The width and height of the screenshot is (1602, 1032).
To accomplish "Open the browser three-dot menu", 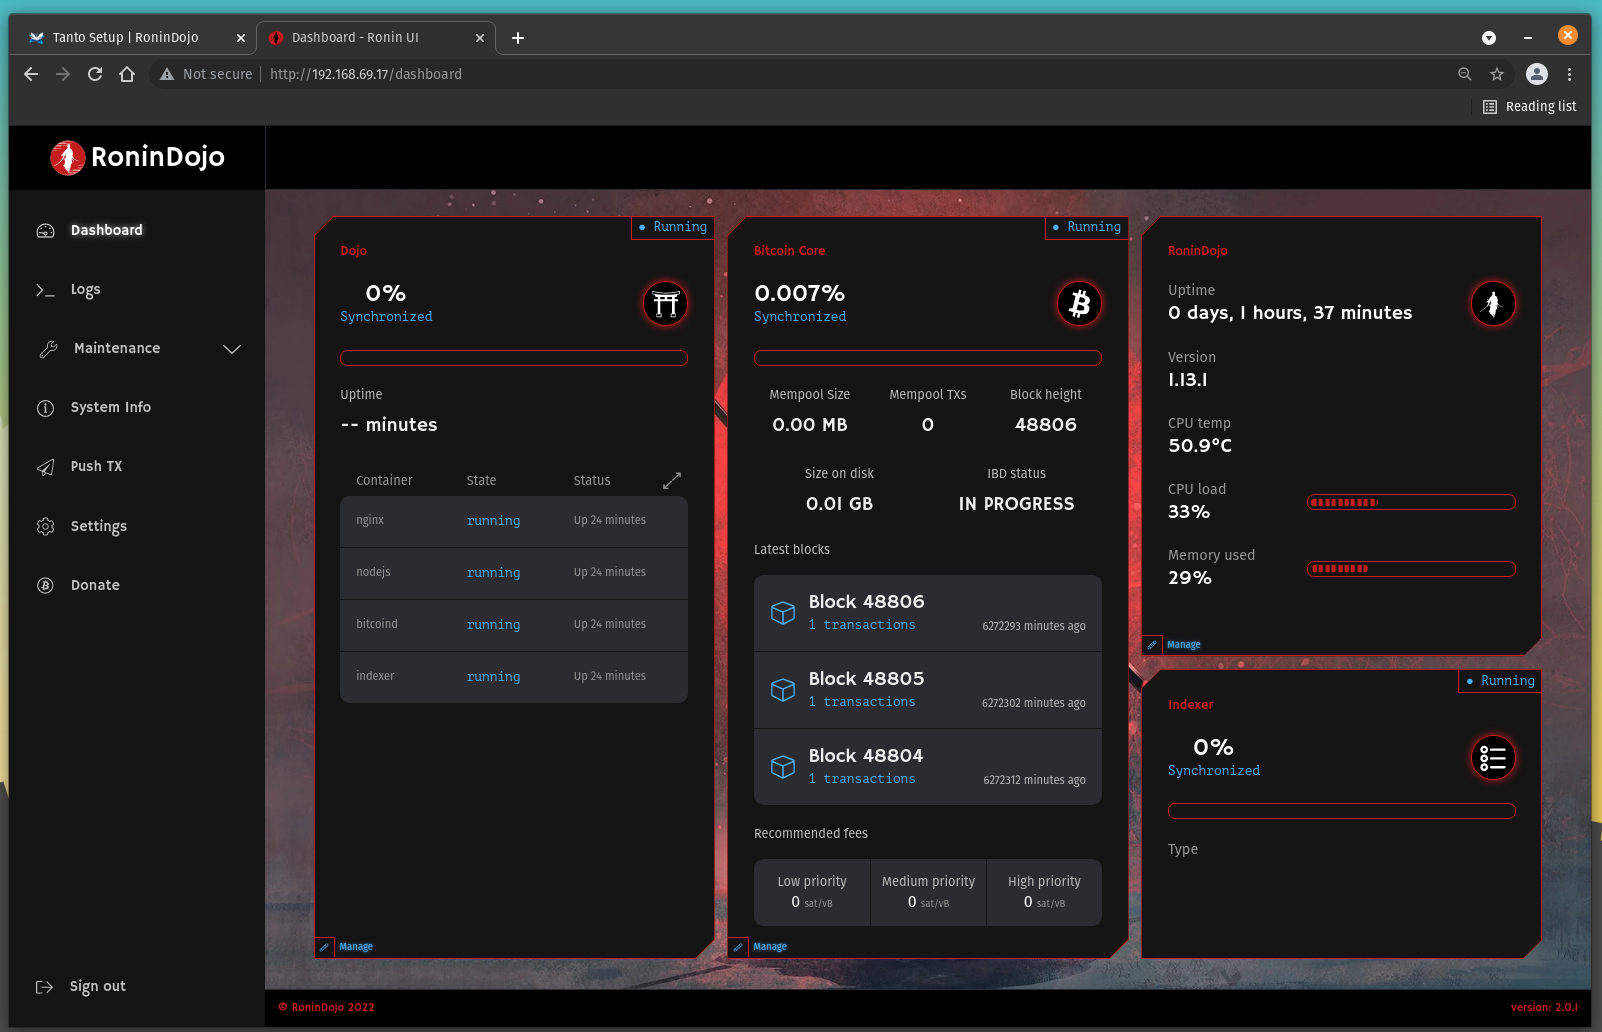I will [1569, 74].
